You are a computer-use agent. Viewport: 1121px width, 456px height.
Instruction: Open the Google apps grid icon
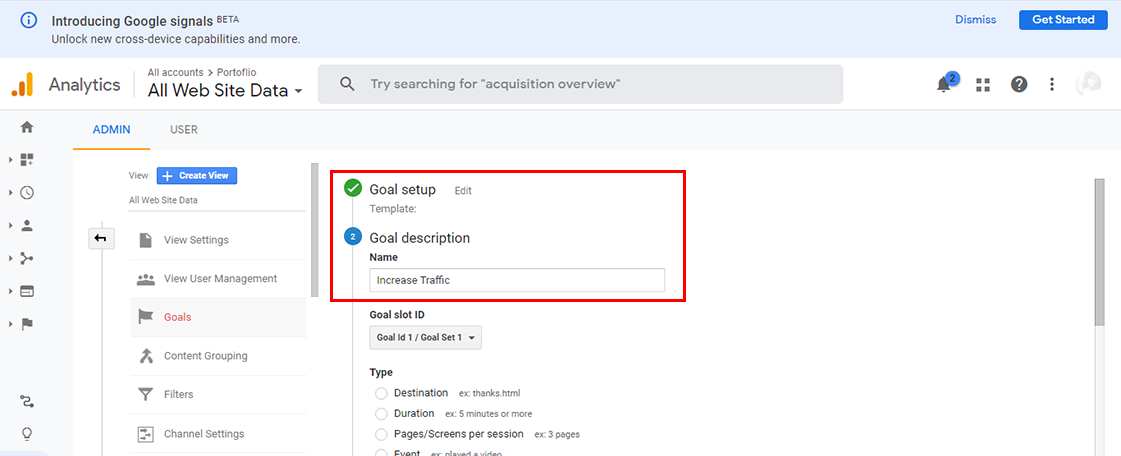[x=983, y=85]
